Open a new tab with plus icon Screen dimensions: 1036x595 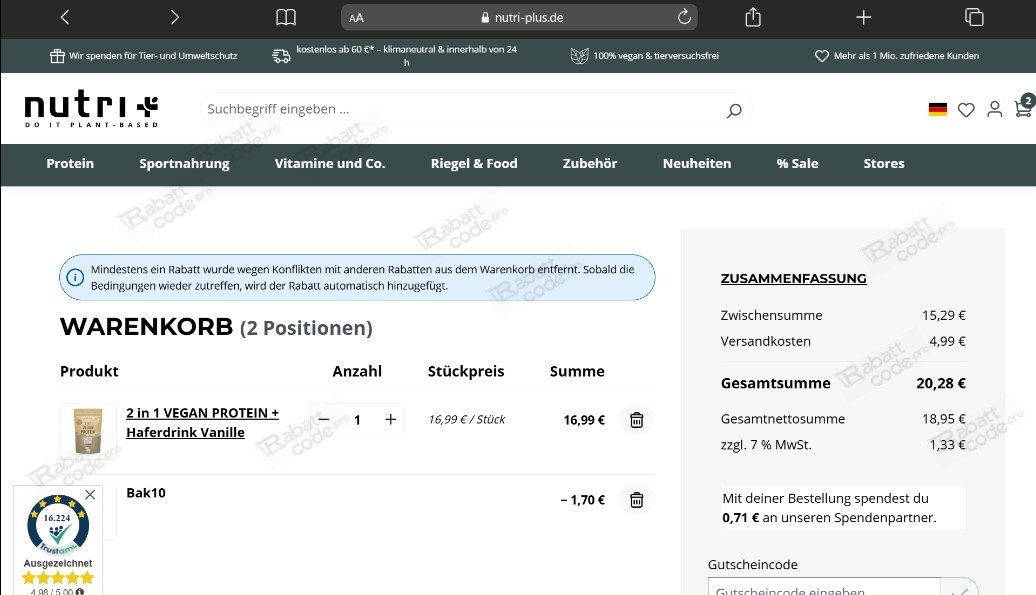pyautogui.click(x=864, y=17)
